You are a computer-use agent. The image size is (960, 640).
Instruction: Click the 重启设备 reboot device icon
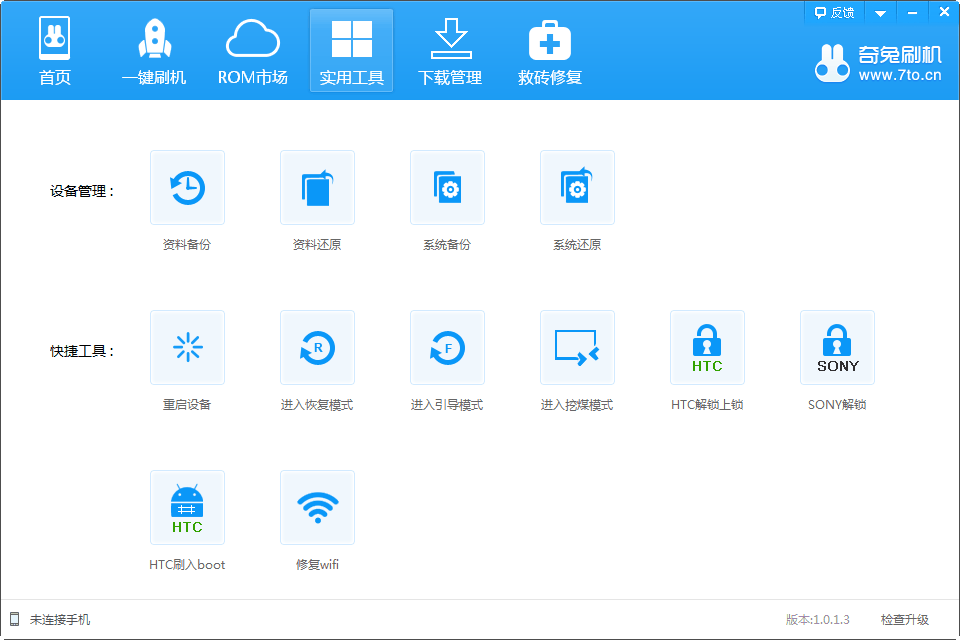187,348
